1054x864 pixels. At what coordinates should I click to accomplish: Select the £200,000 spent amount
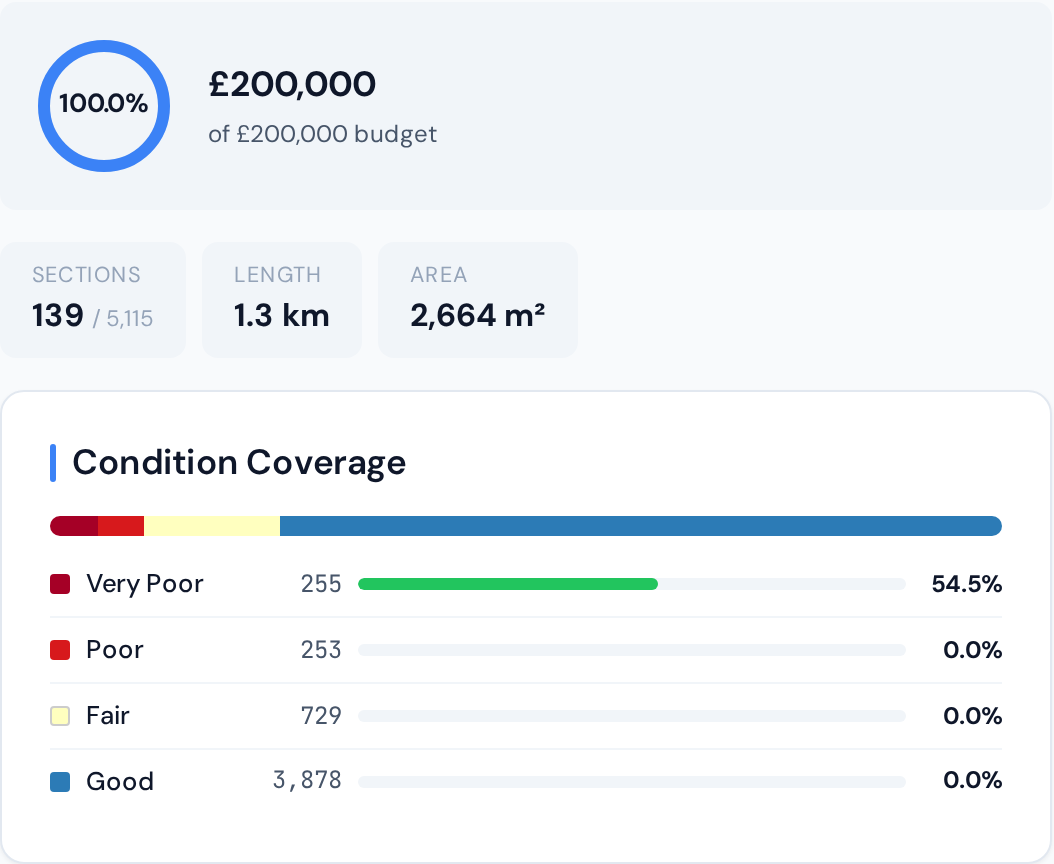coord(292,84)
